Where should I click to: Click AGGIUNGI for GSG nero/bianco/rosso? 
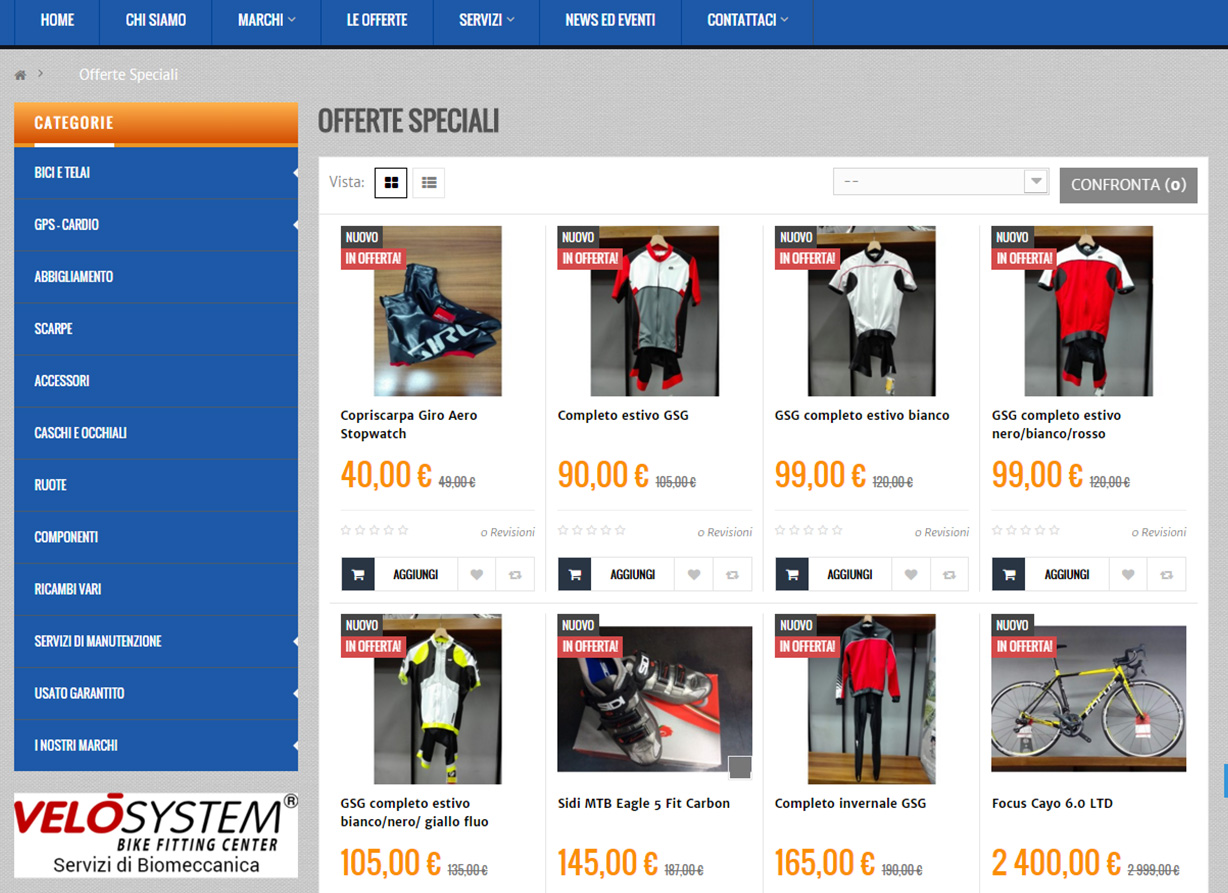(x=1067, y=574)
